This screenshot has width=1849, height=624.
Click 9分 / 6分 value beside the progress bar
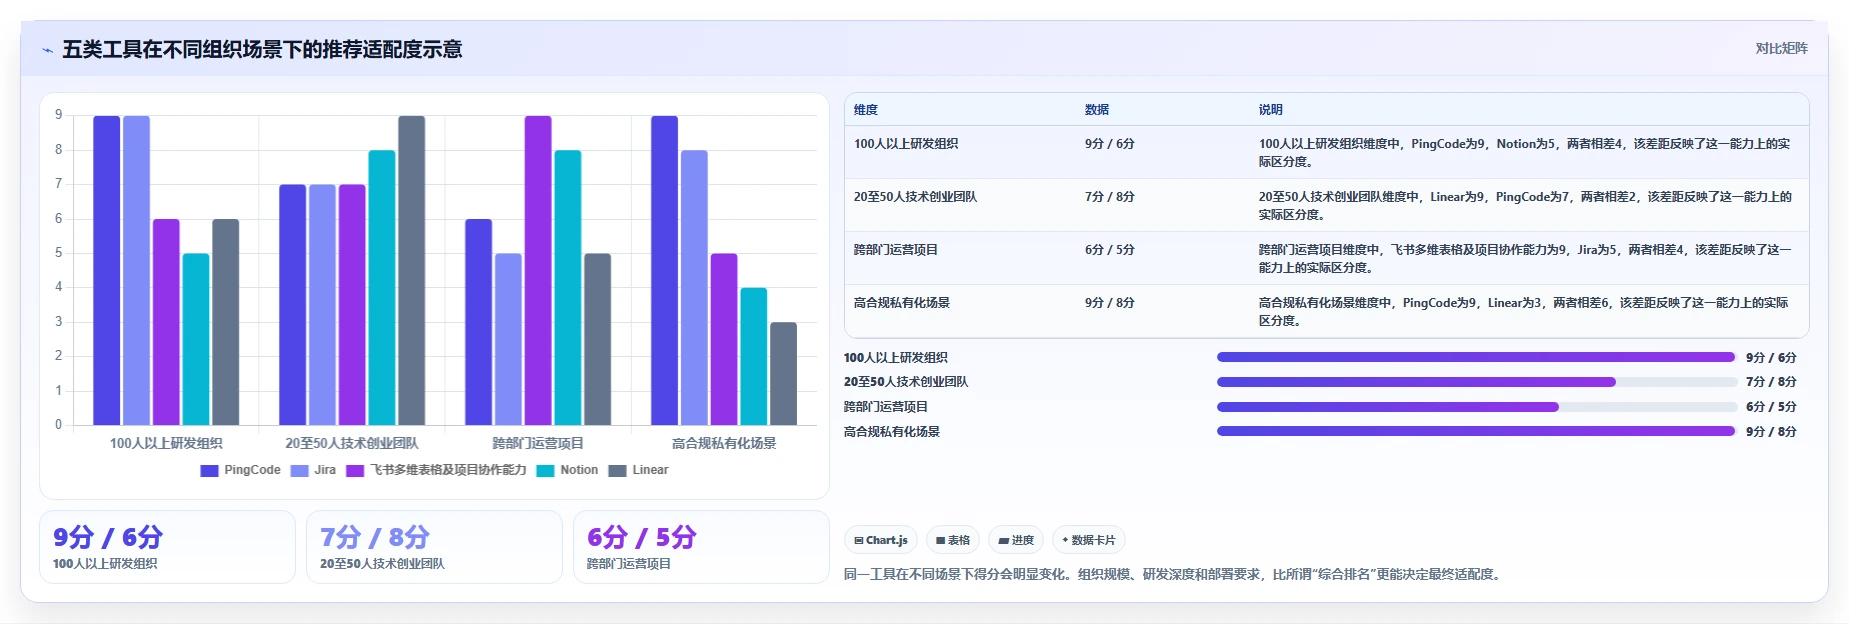[1771, 358]
